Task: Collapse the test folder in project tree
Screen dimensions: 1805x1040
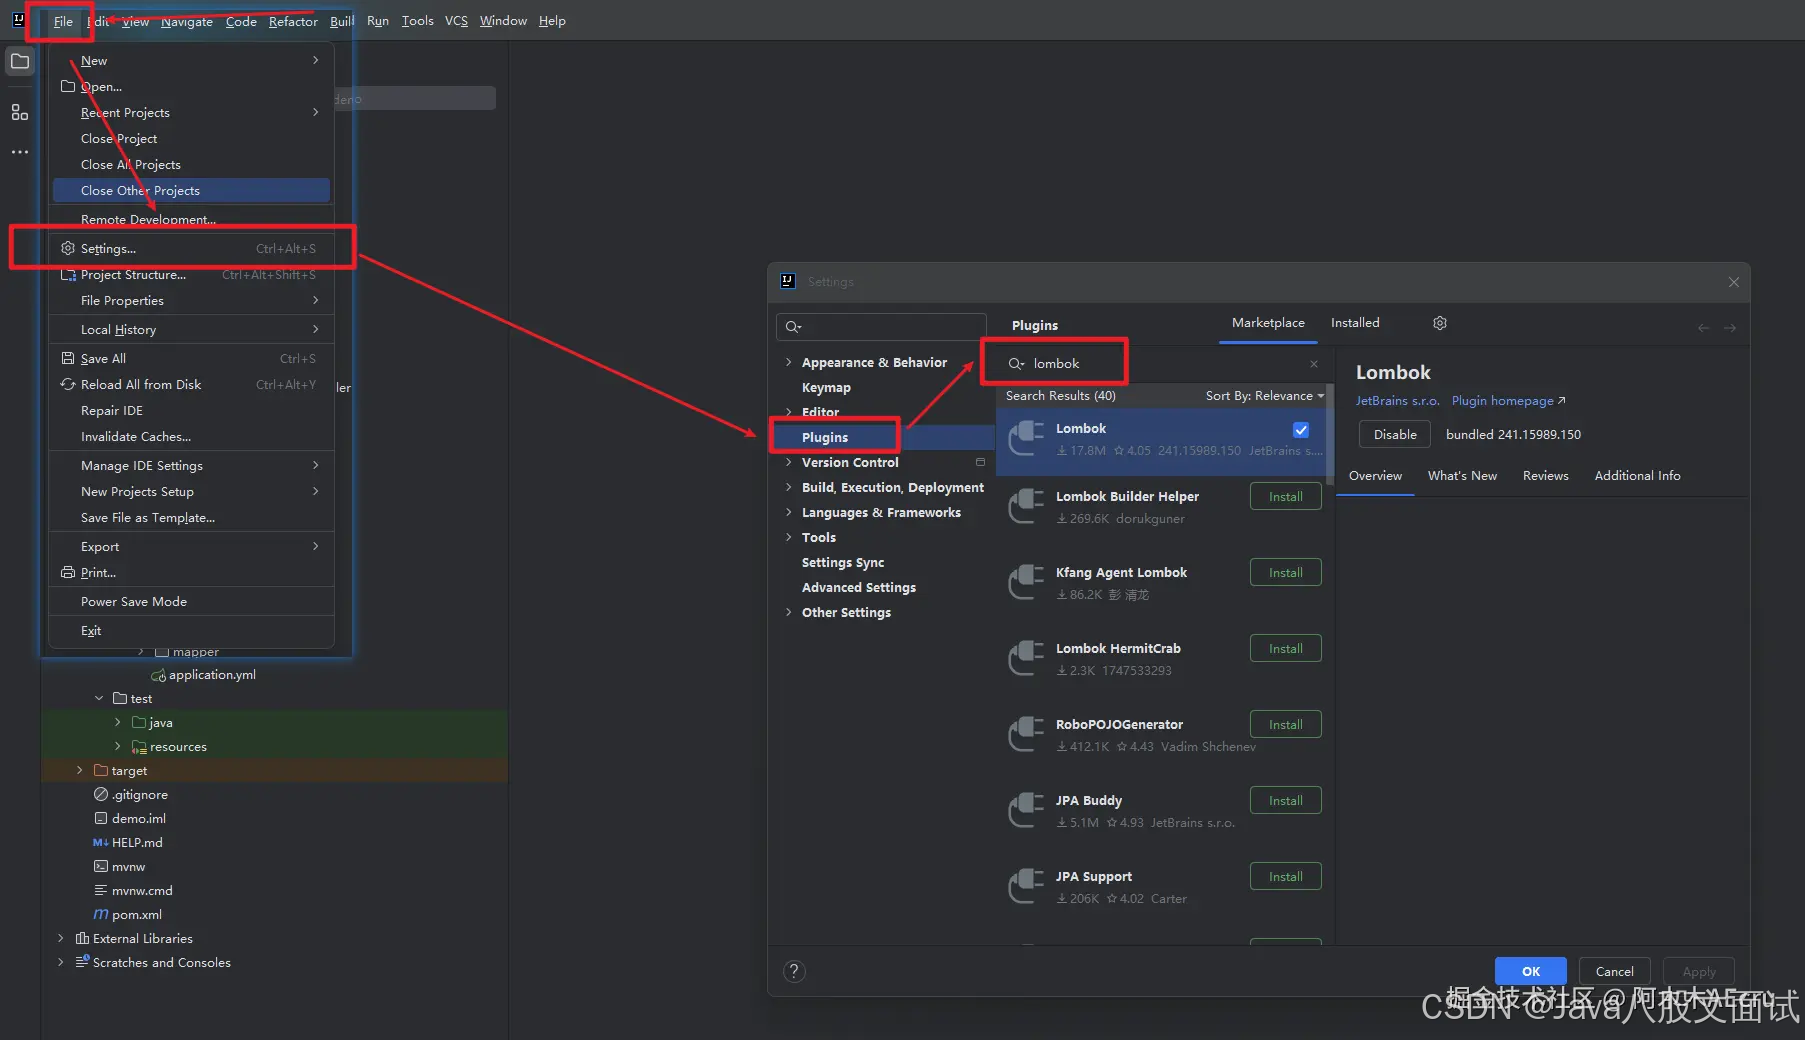Action: coord(99,698)
